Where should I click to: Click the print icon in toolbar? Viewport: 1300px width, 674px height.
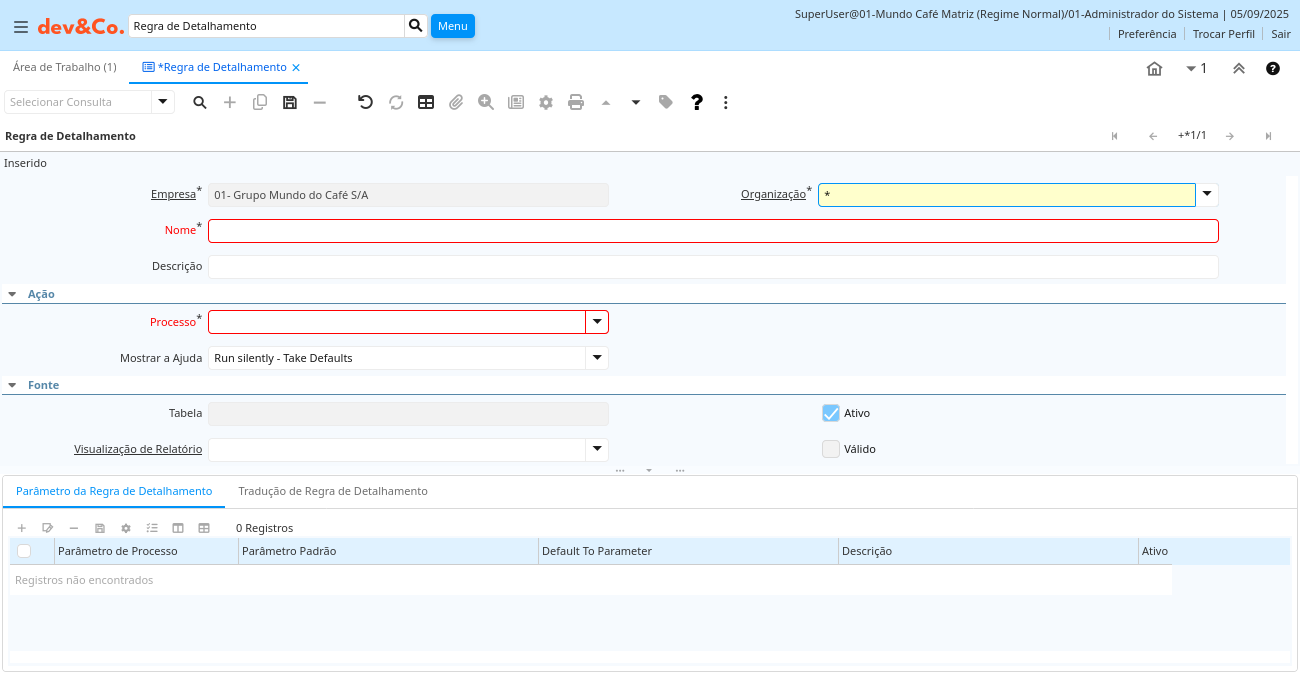pyautogui.click(x=576, y=102)
